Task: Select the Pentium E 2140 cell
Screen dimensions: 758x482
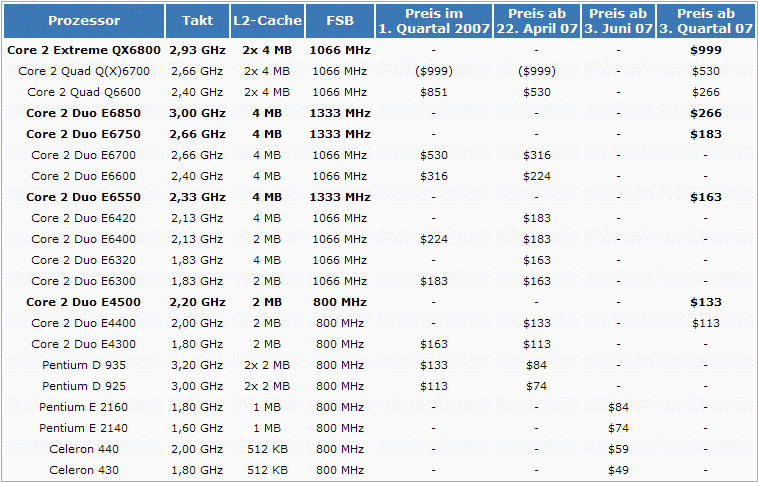Action: click(x=84, y=428)
